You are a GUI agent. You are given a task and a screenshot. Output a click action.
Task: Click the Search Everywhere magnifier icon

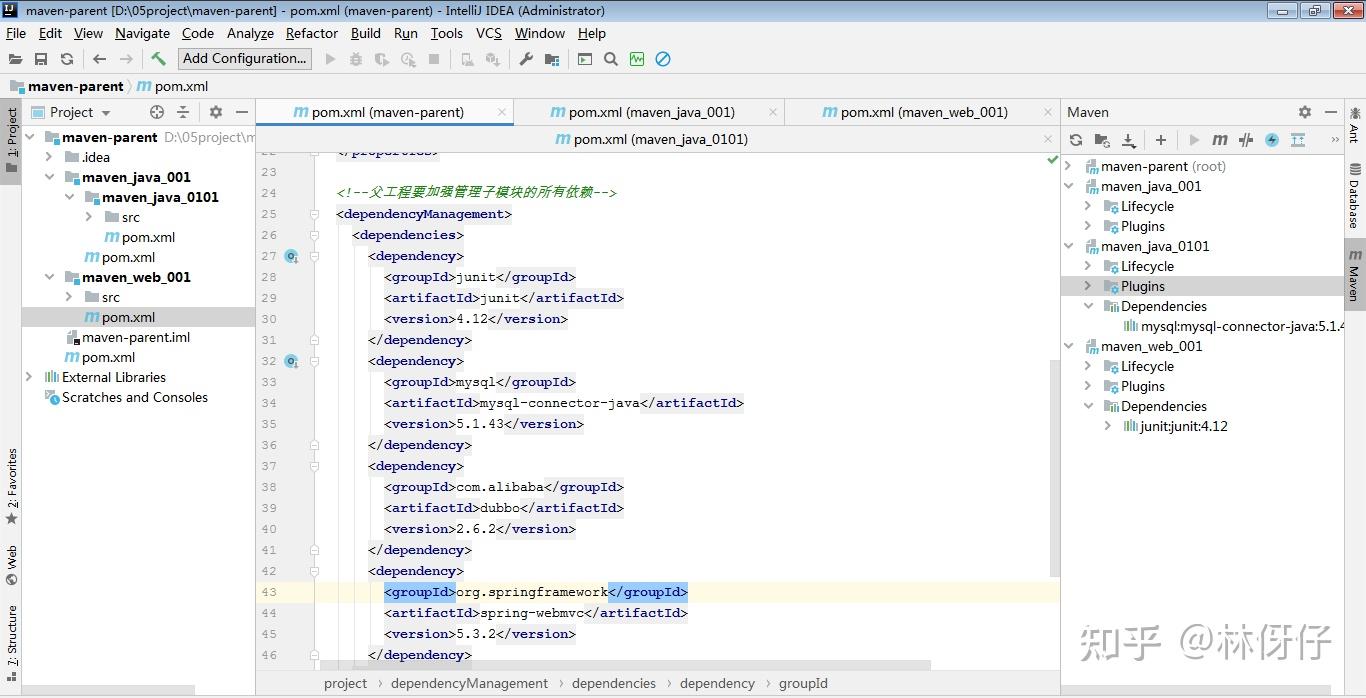611,59
